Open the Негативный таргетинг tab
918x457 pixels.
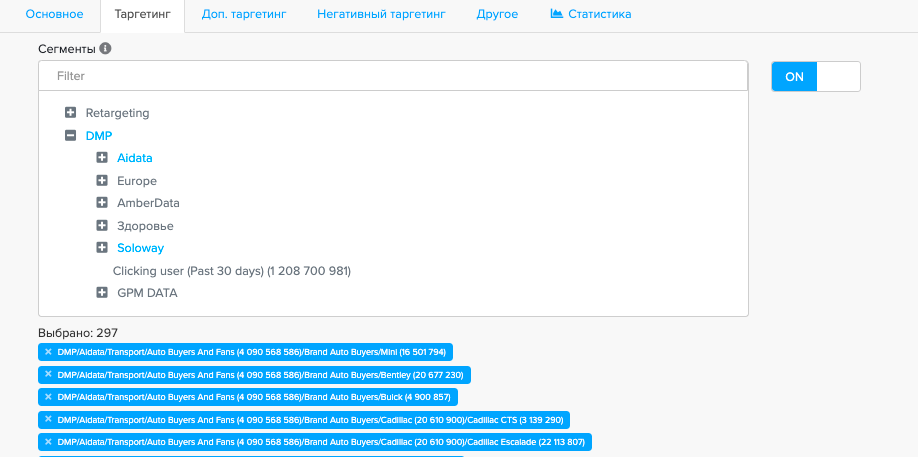click(x=381, y=15)
